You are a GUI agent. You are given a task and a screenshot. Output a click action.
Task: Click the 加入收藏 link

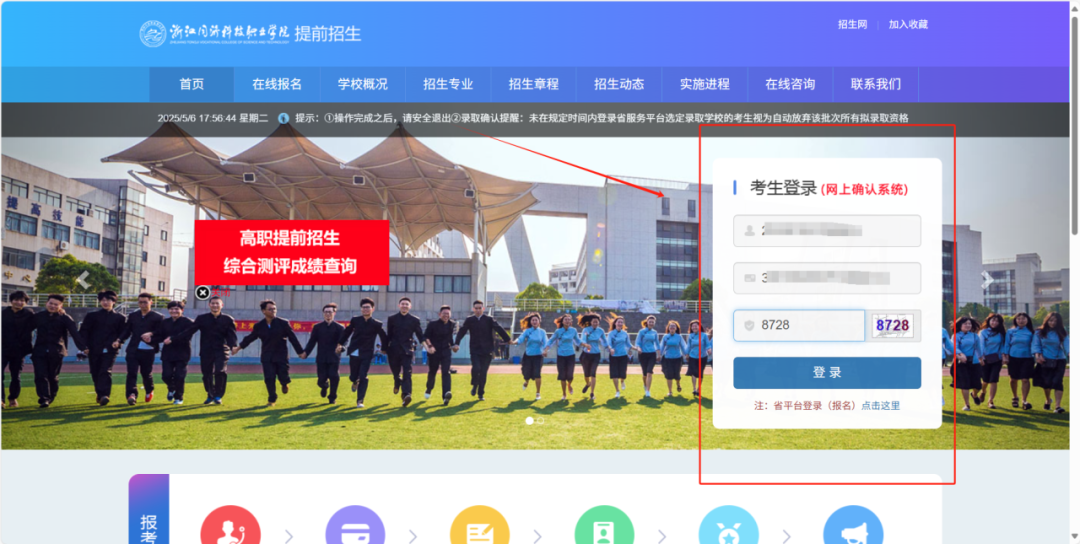[908, 24]
